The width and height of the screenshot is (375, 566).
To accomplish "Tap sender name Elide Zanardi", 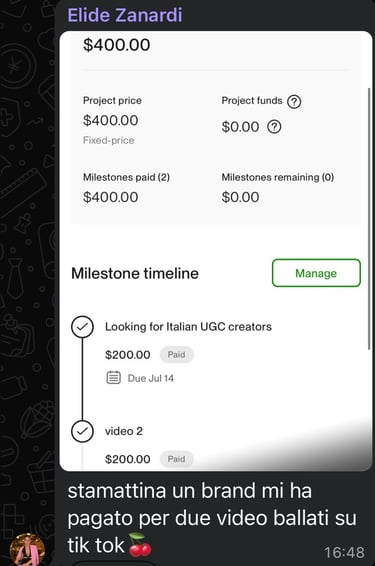I will [x=125, y=15].
